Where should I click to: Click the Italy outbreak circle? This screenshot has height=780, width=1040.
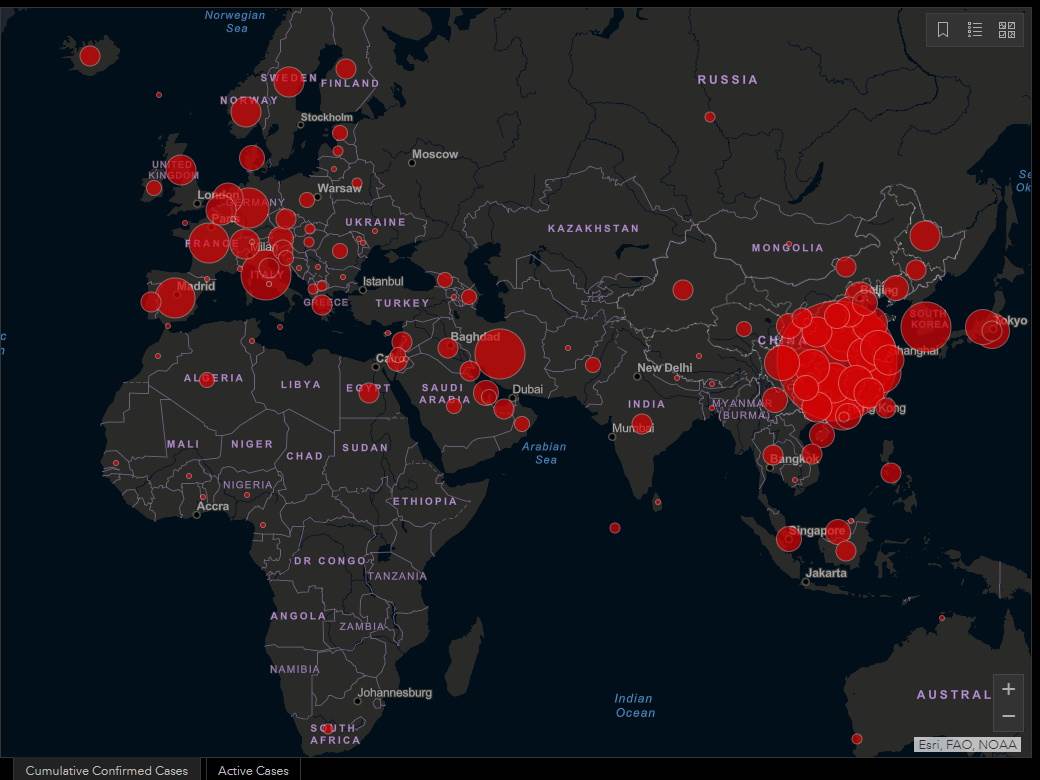point(265,277)
